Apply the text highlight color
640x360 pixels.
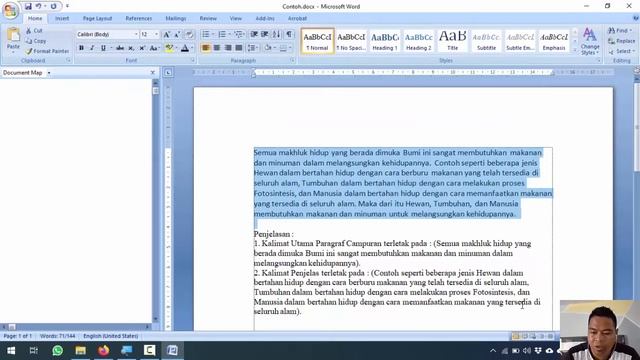[x=169, y=48]
